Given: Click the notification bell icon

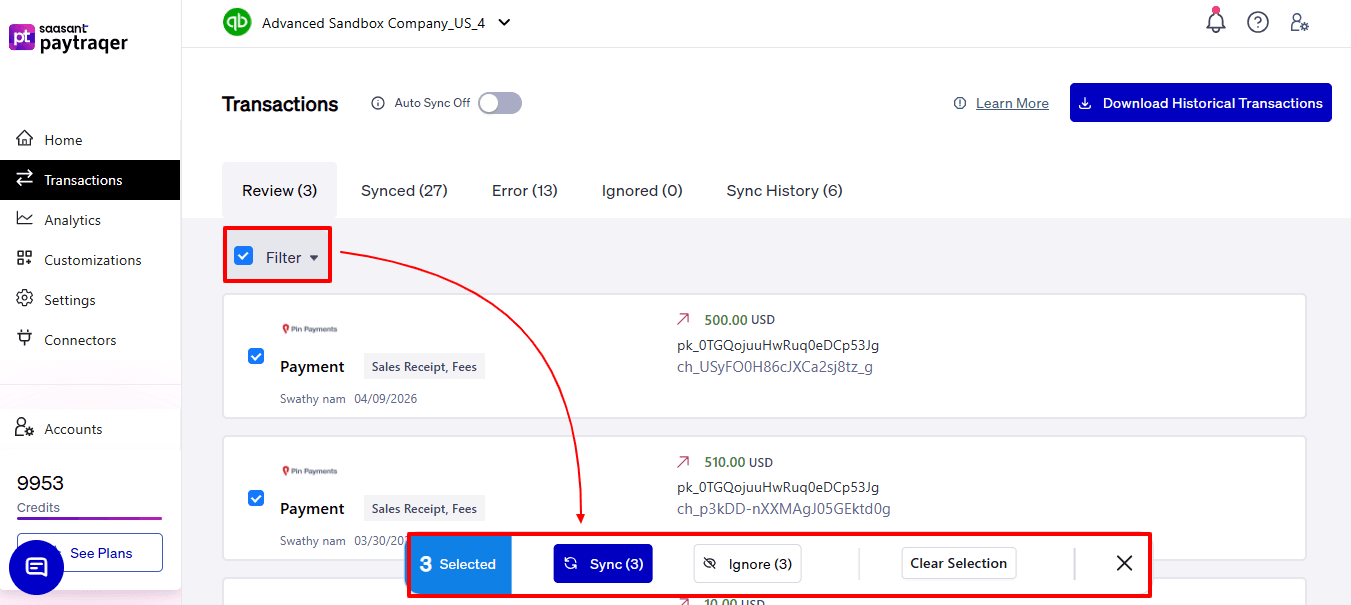Looking at the screenshot, I should 1216,21.
